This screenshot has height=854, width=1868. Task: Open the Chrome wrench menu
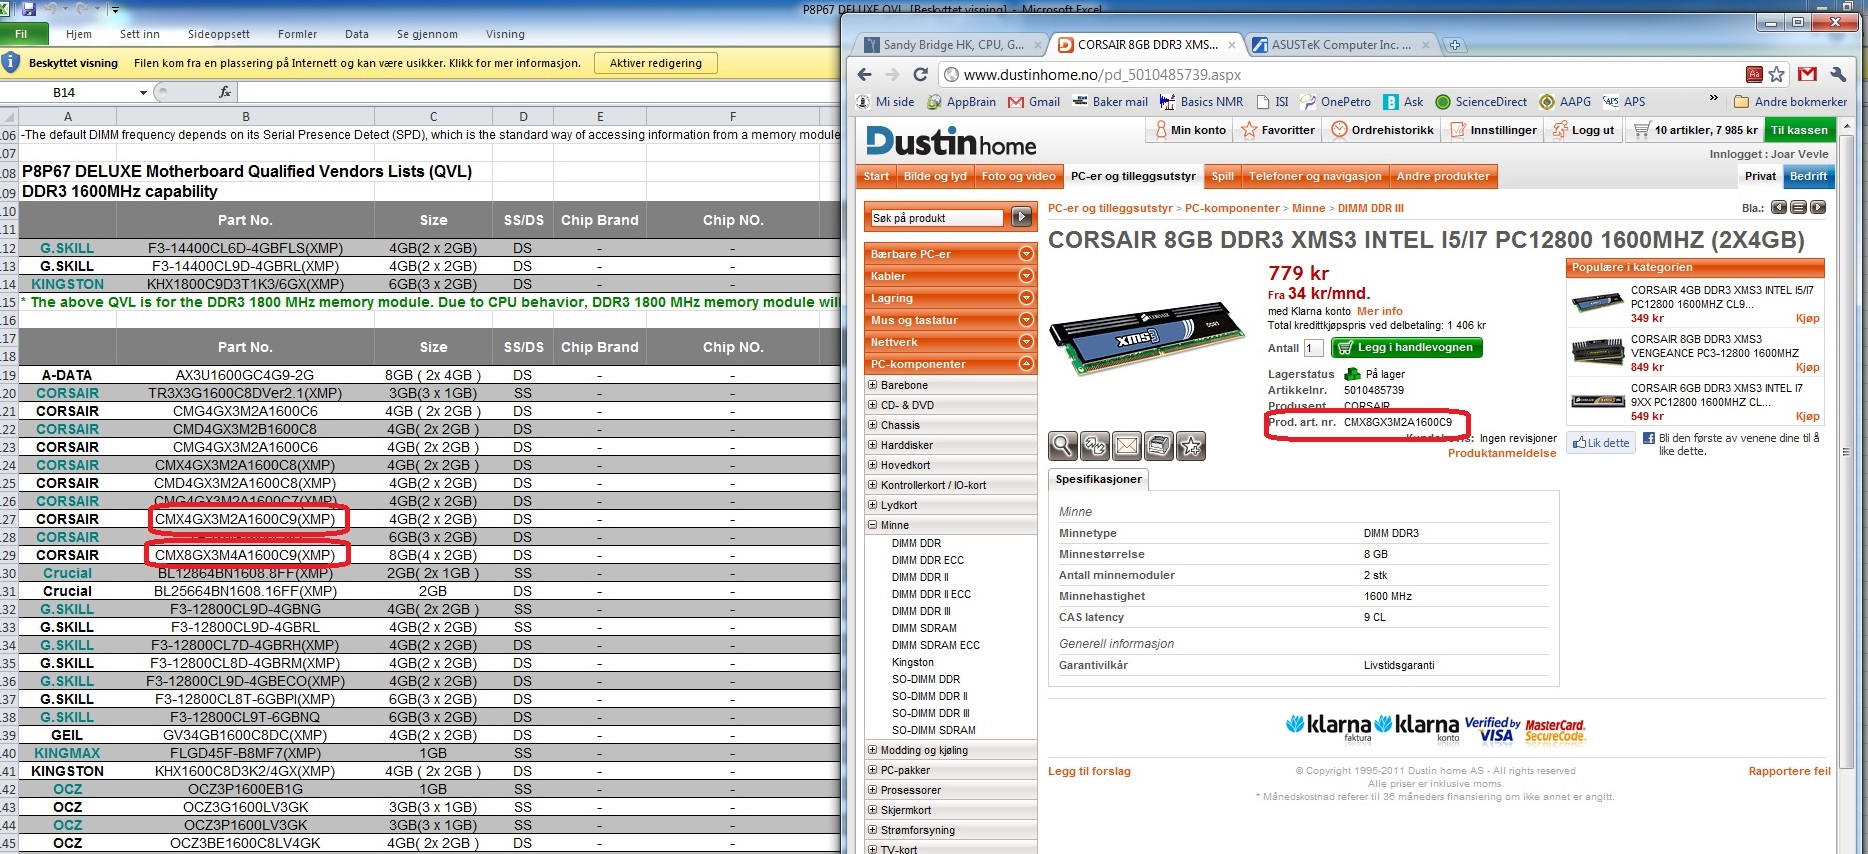1838,74
